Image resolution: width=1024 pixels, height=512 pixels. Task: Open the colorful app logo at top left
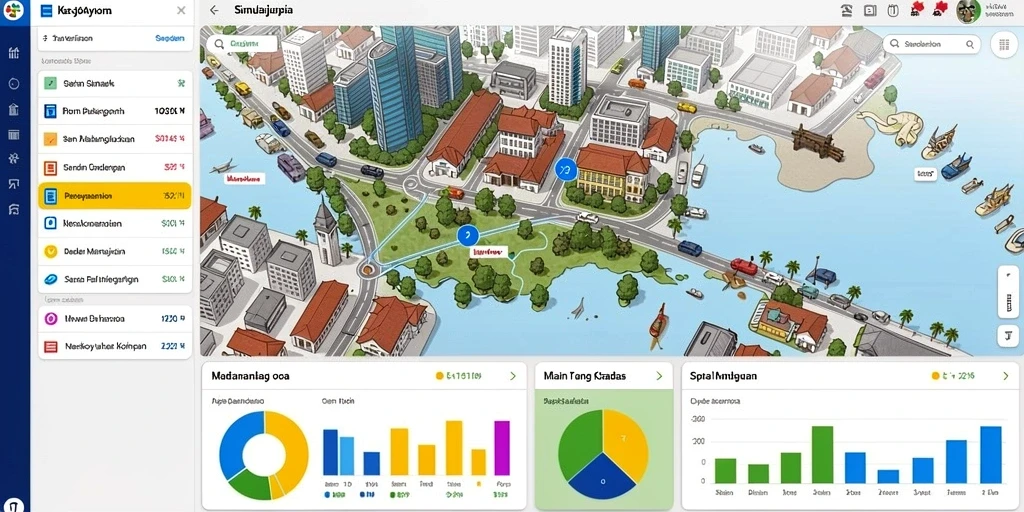tap(13, 10)
